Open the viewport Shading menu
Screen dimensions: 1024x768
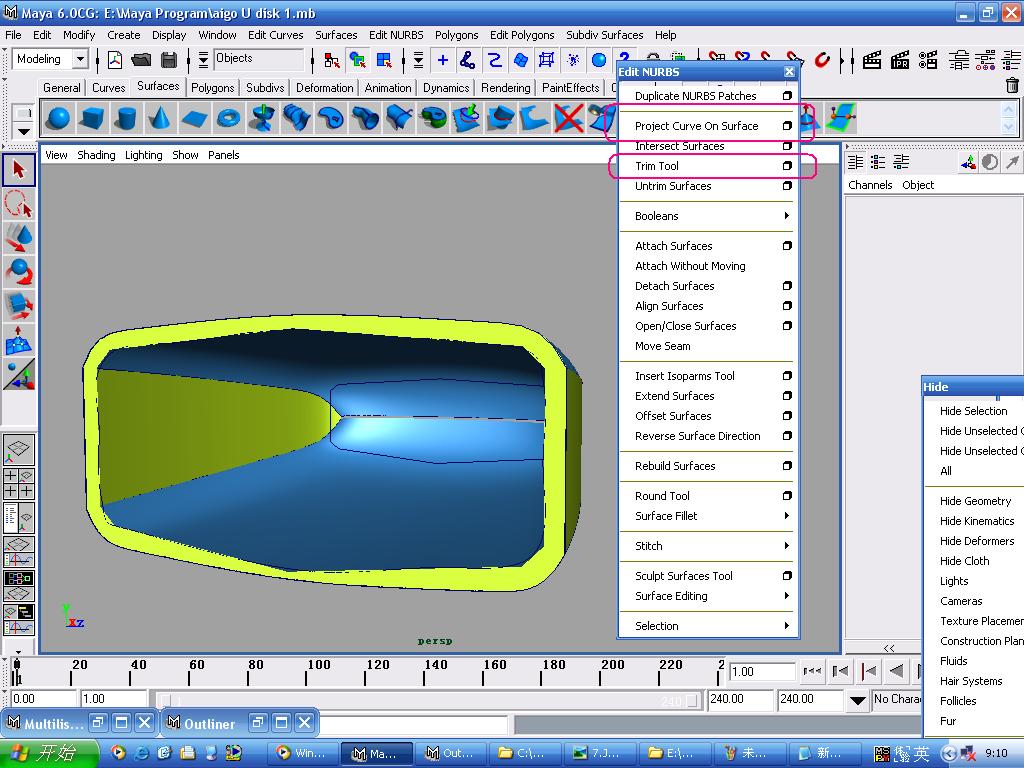pyautogui.click(x=96, y=155)
